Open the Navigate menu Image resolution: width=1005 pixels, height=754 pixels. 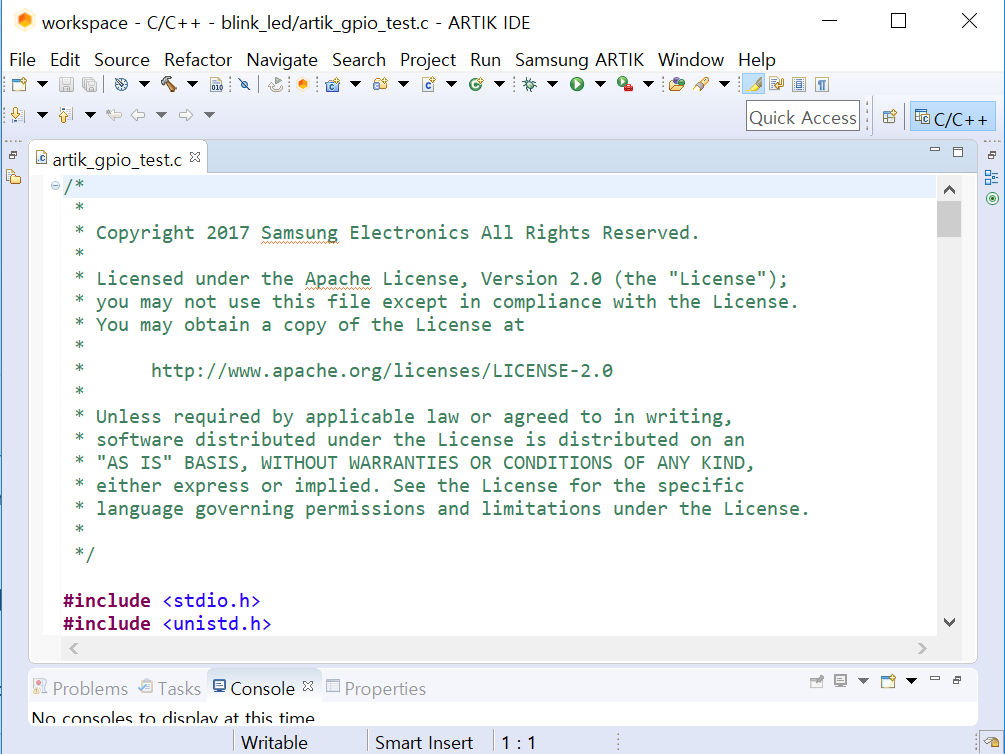[x=282, y=60]
